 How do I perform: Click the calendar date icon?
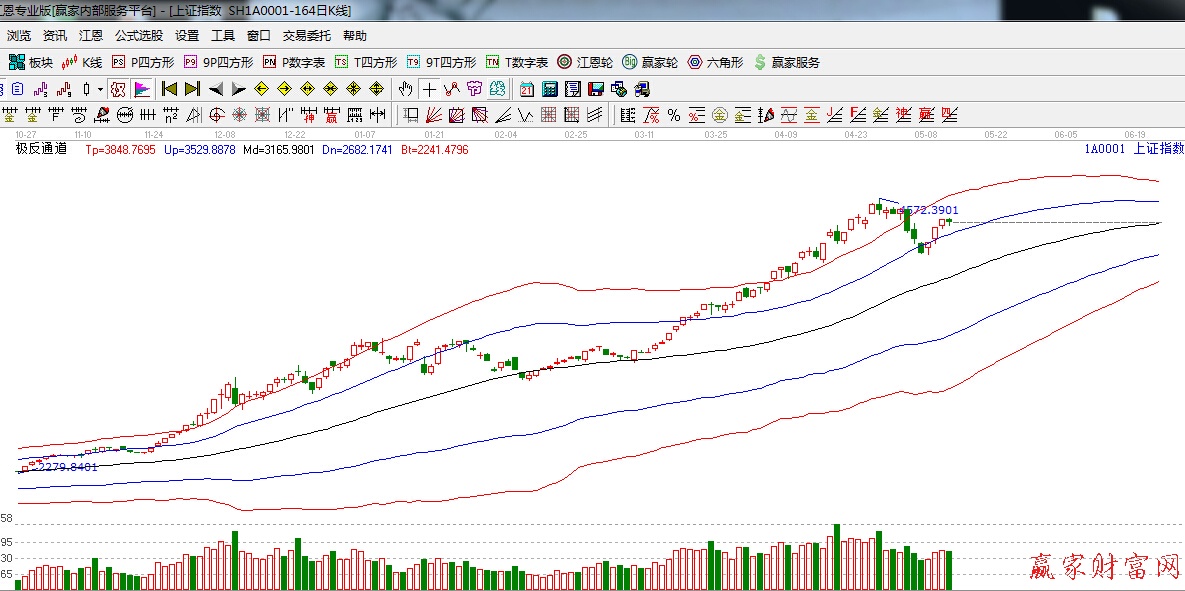tap(526, 89)
